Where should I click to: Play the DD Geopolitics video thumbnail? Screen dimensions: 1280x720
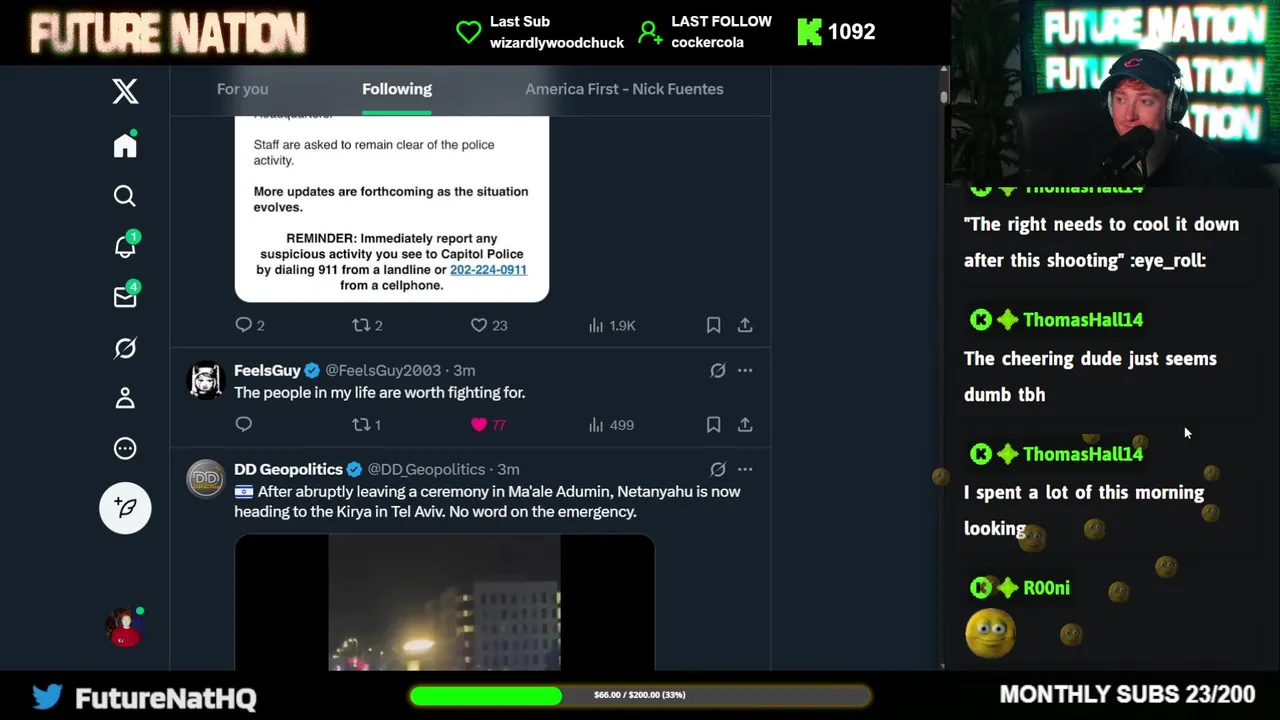[x=444, y=602]
